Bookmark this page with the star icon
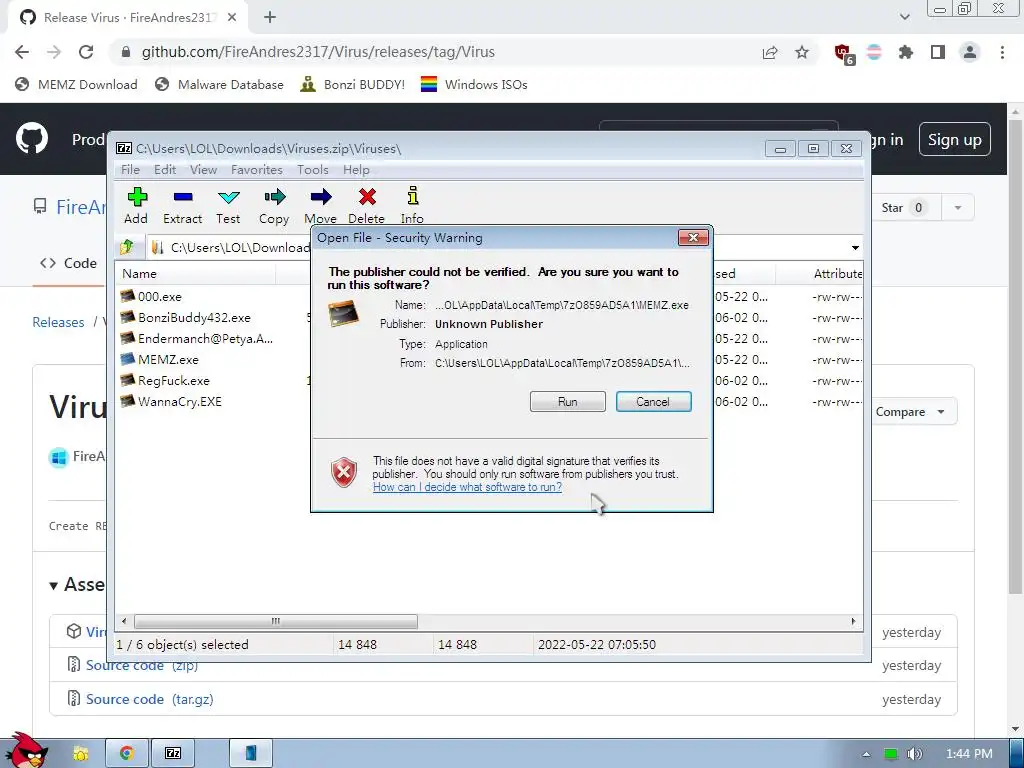This screenshot has height=768, width=1024. (x=802, y=52)
